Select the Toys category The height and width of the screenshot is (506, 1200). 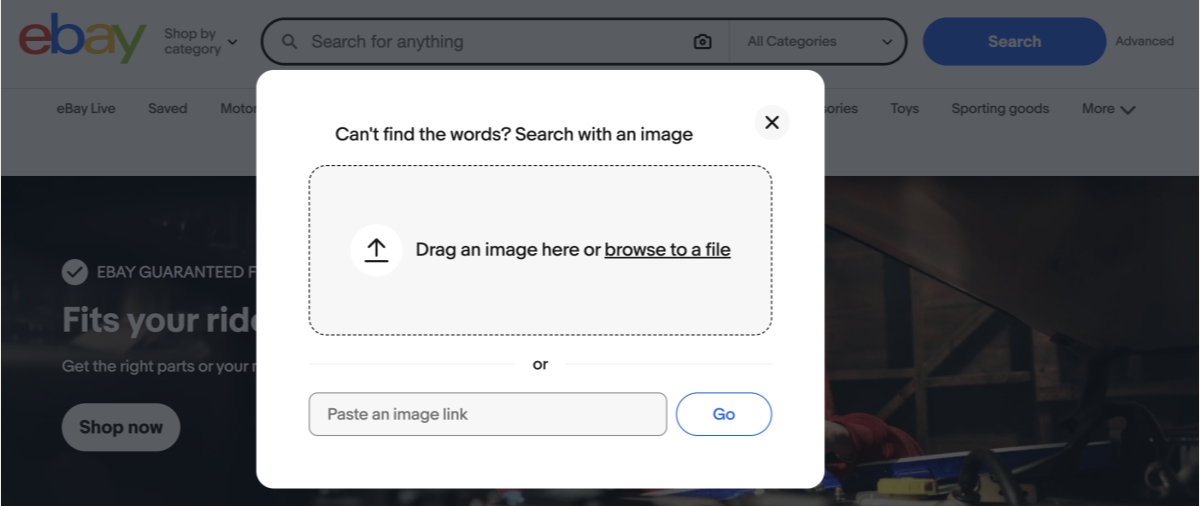[x=904, y=109]
